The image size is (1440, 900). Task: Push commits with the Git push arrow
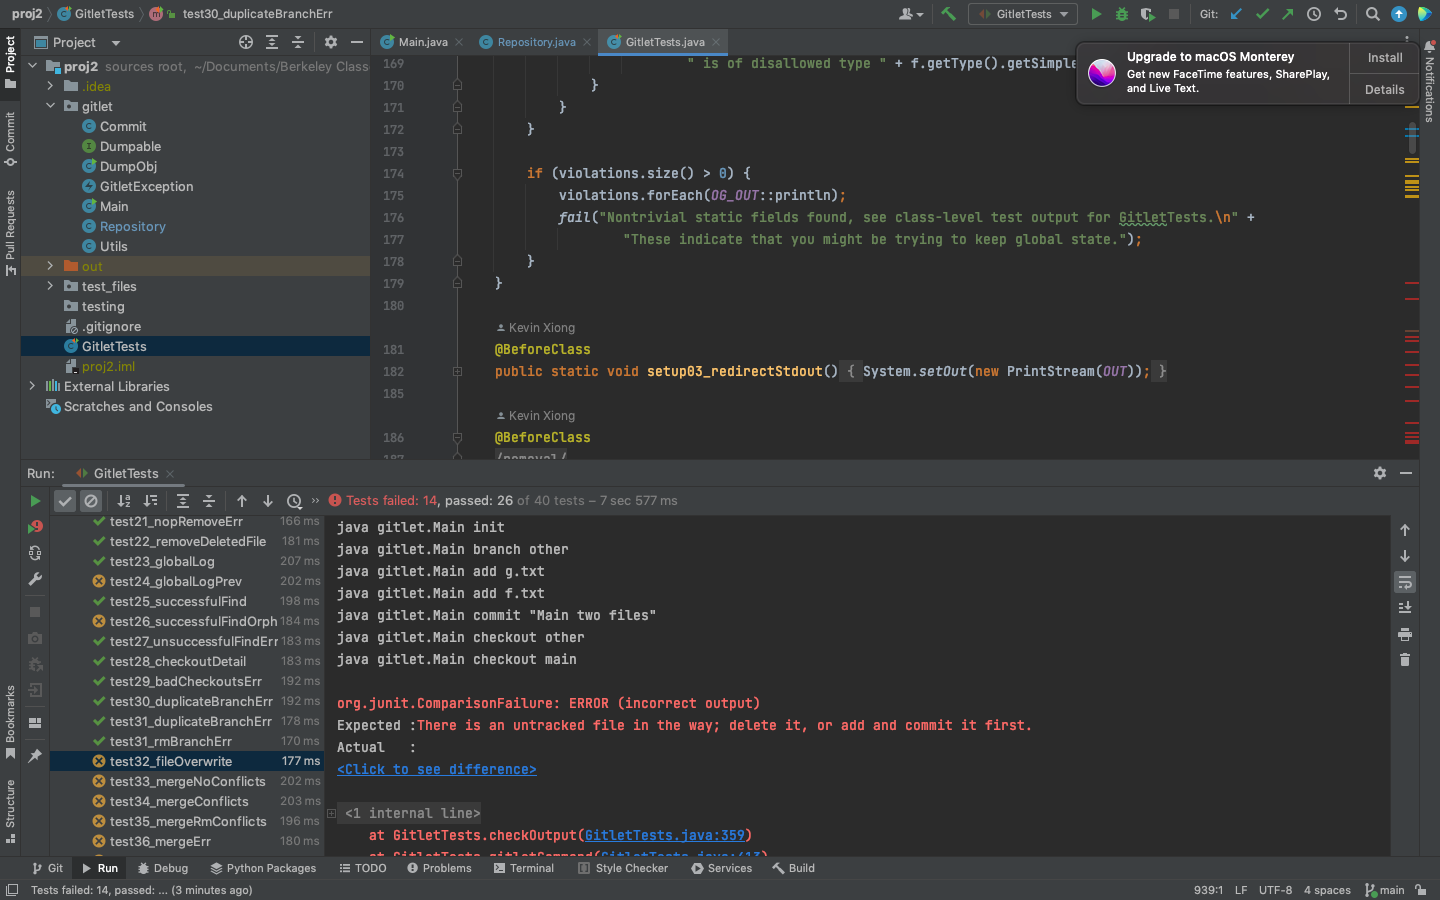[1288, 14]
